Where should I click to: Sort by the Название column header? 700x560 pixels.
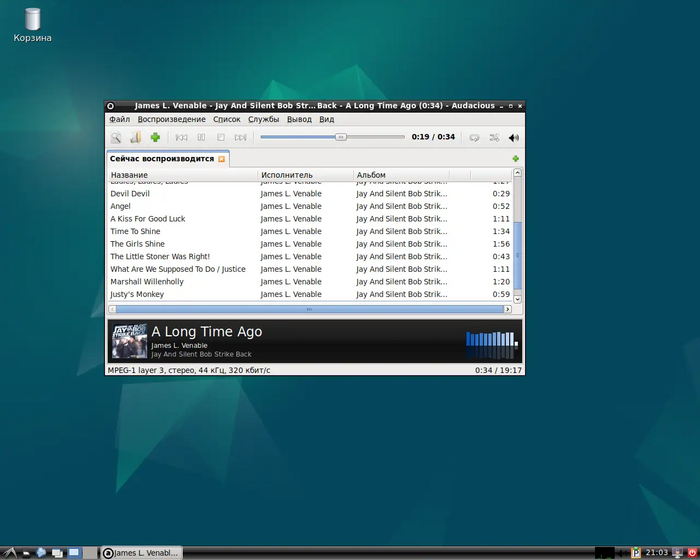(x=183, y=175)
